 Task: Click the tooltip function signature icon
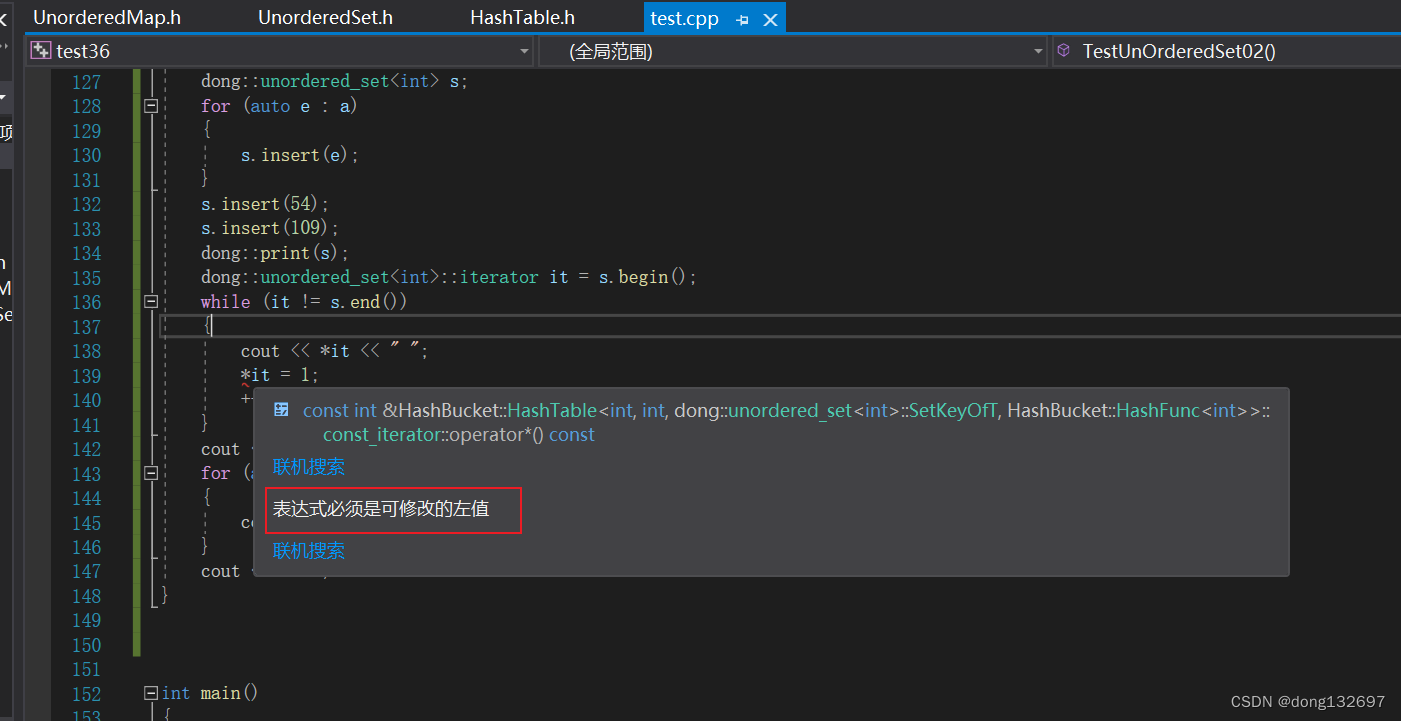282,410
